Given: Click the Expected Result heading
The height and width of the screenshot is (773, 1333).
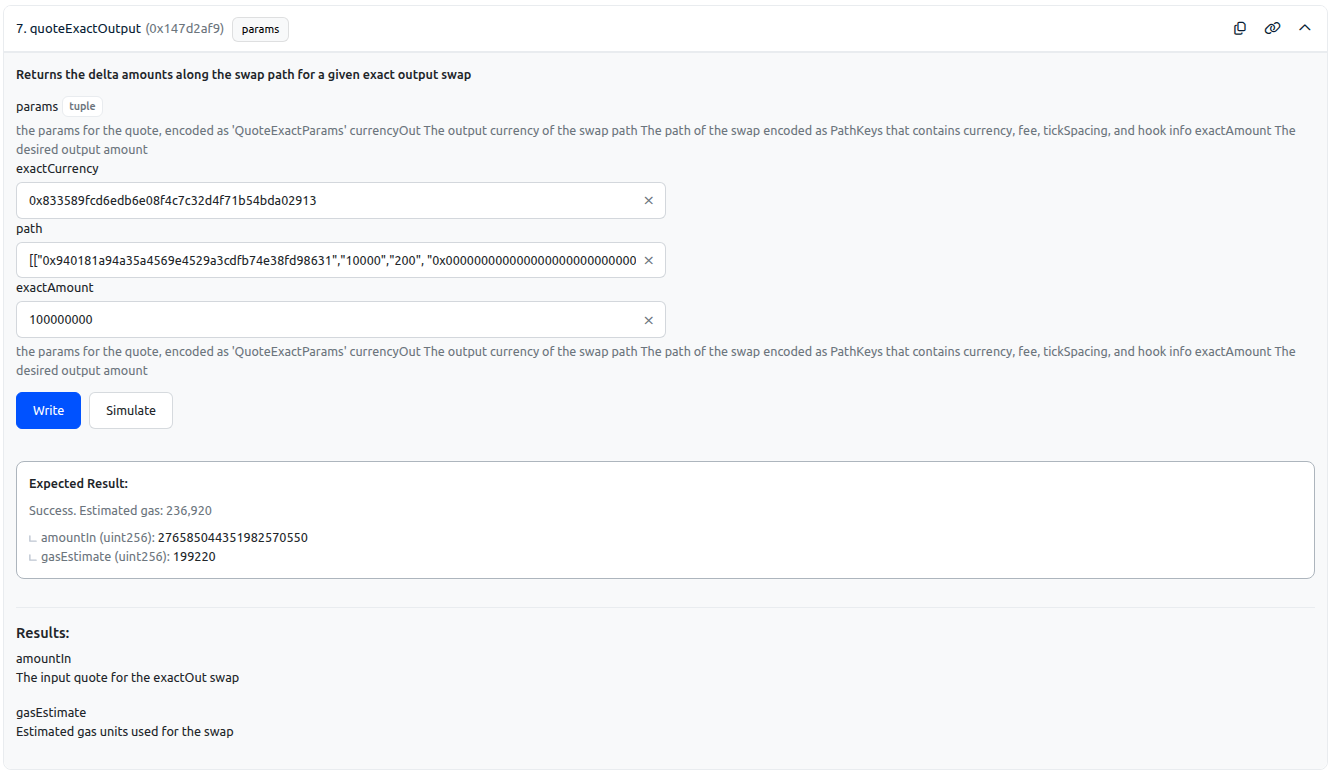Looking at the screenshot, I should 78,484.
